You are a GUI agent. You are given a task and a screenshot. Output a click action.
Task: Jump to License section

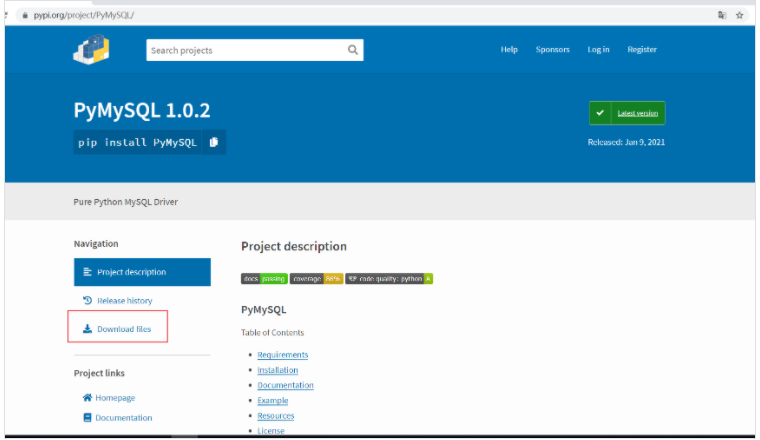(x=270, y=430)
